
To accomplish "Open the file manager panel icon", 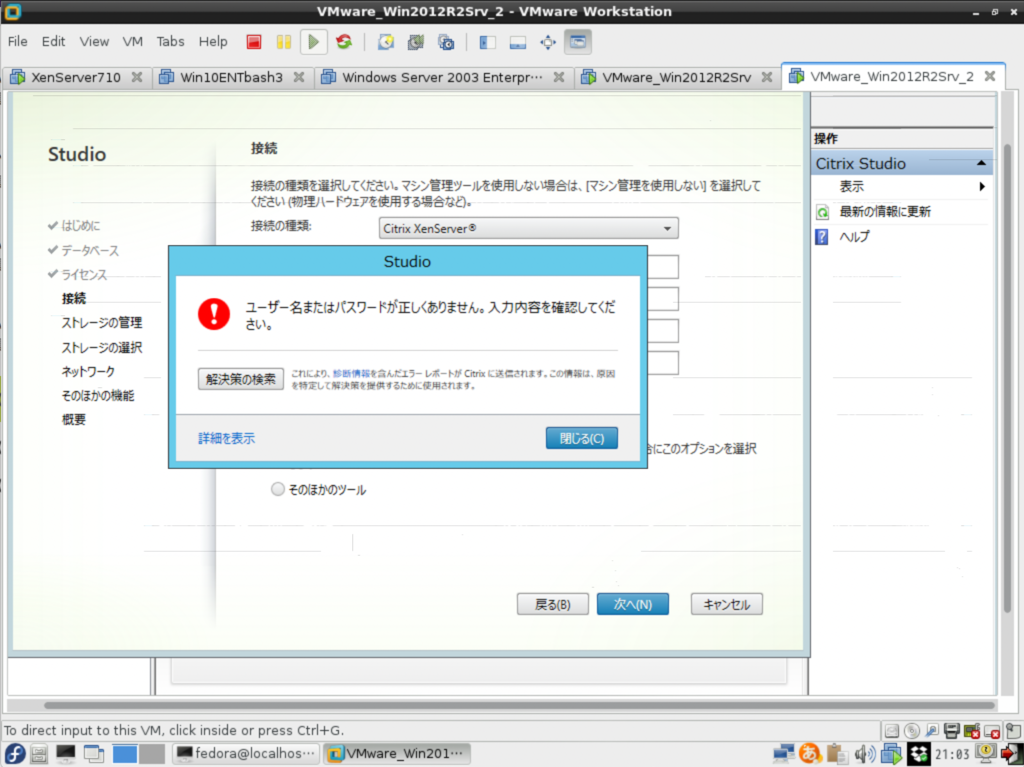I will click(x=39, y=753).
